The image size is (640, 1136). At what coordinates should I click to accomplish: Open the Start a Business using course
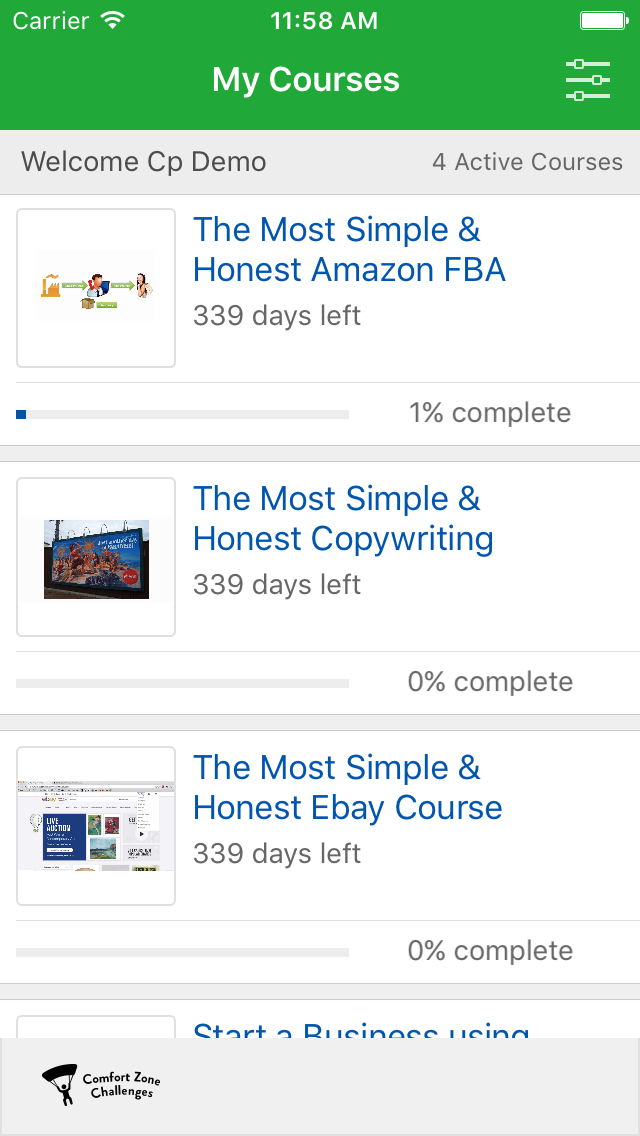tap(361, 1029)
